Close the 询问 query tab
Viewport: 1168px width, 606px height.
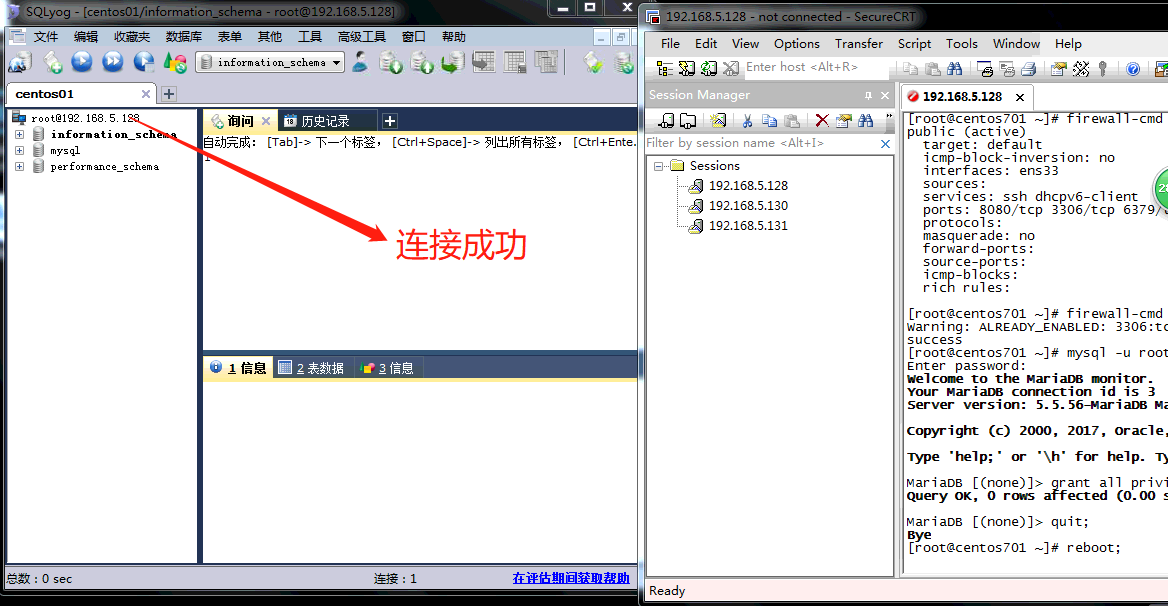266,121
